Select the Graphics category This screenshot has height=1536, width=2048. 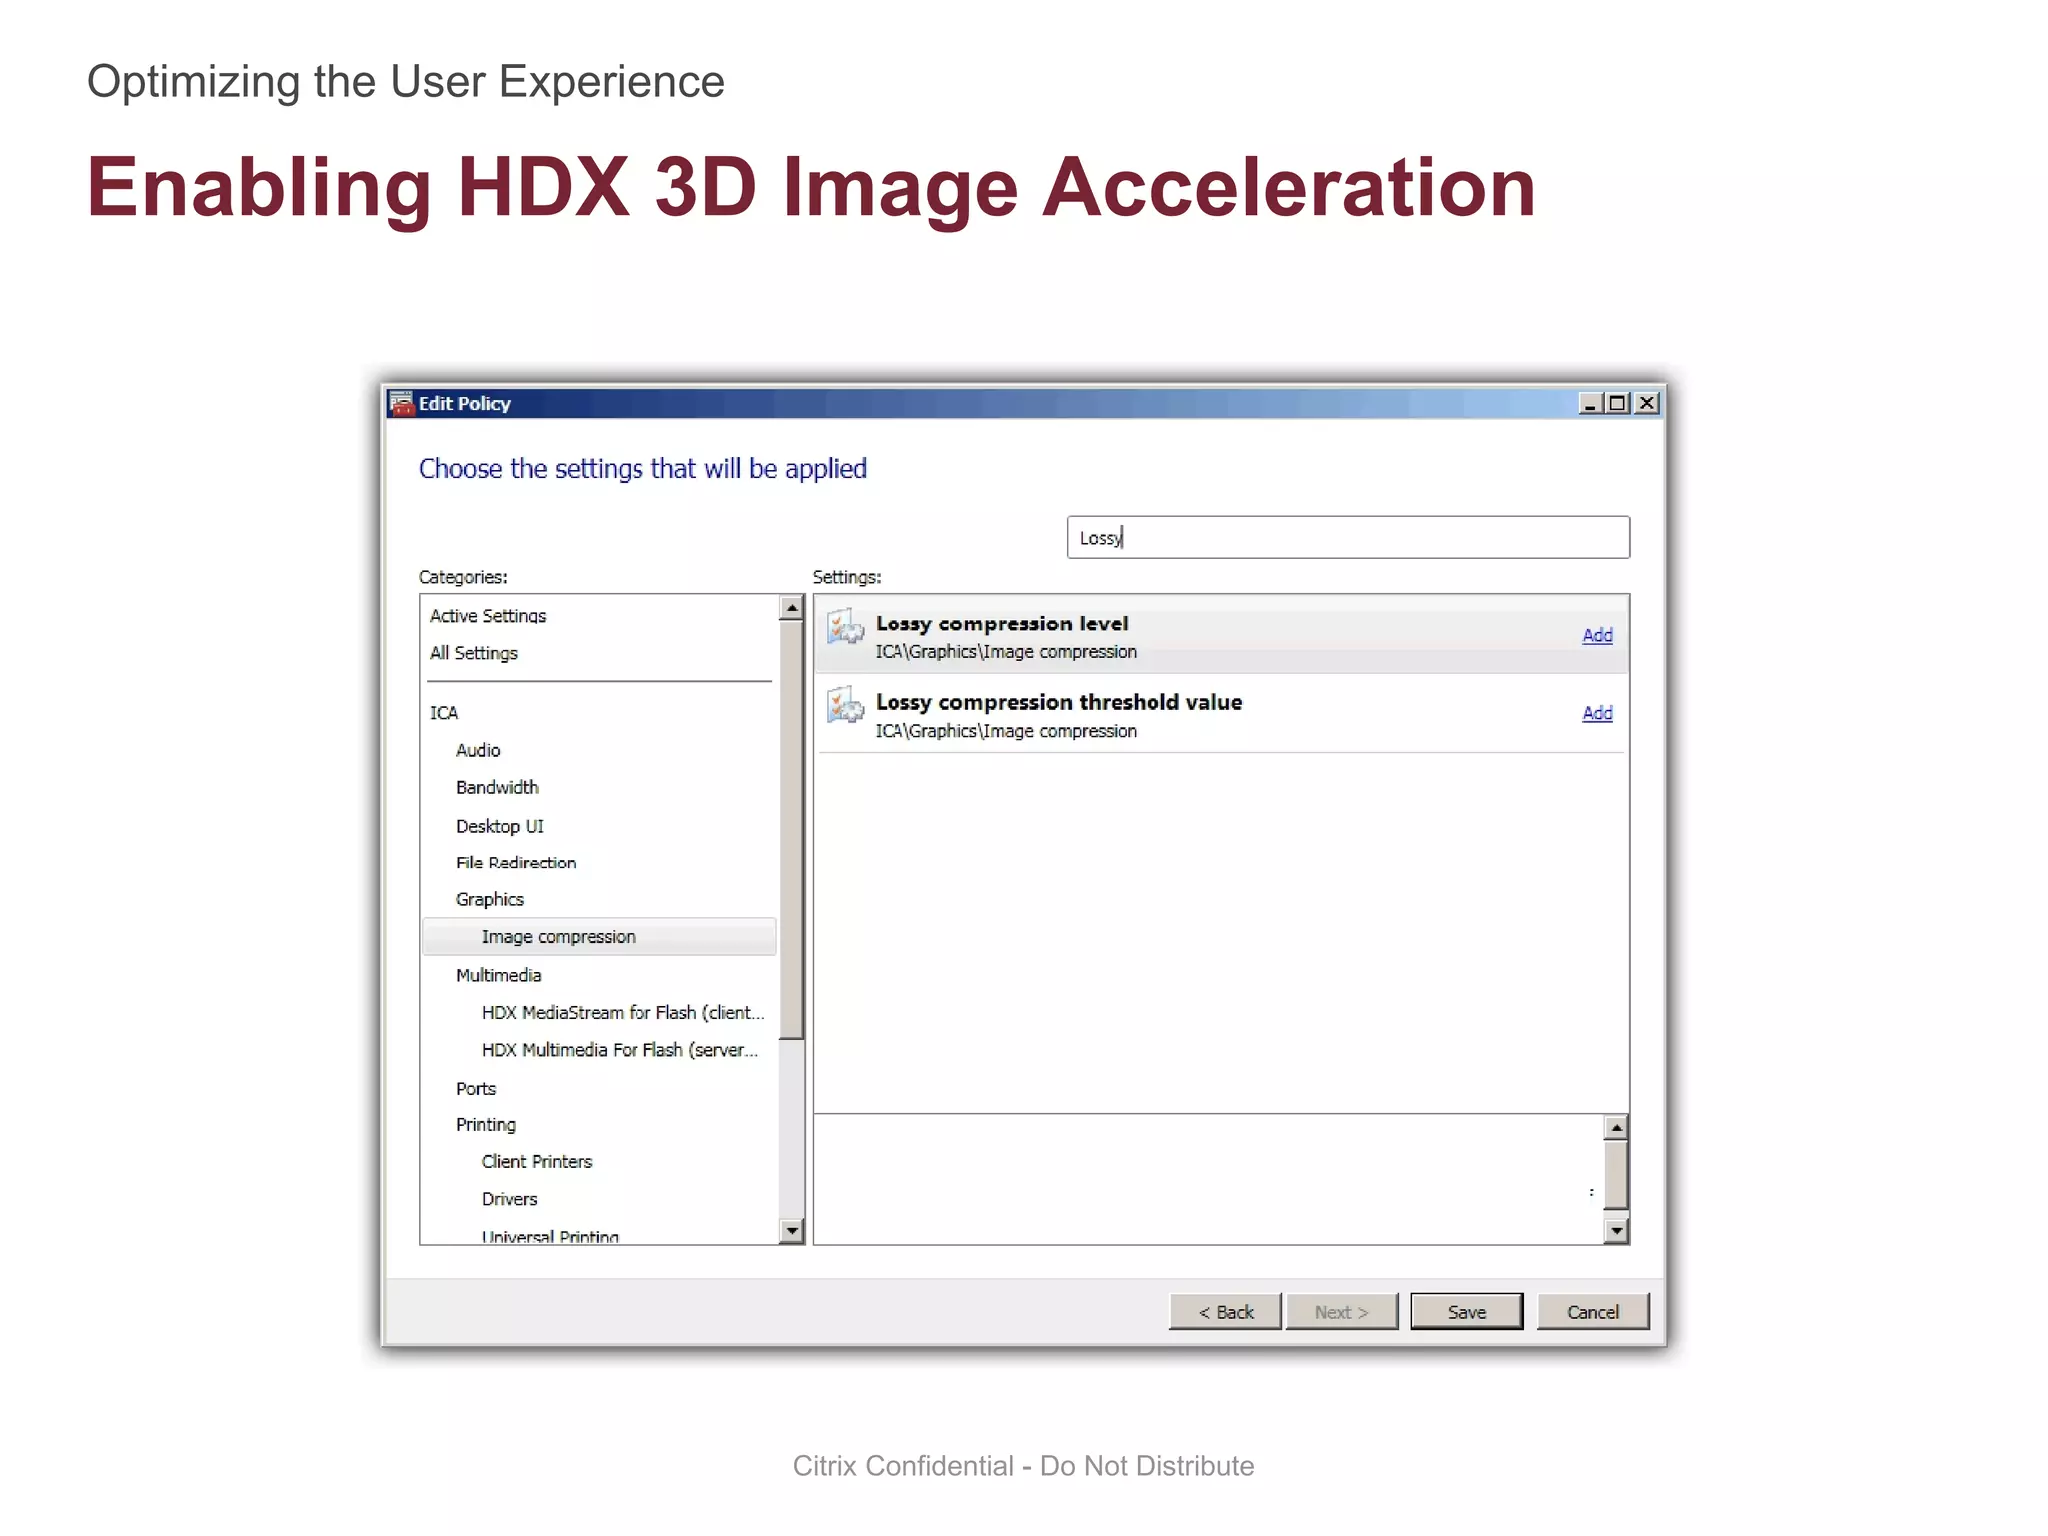pyautogui.click(x=490, y=899)
